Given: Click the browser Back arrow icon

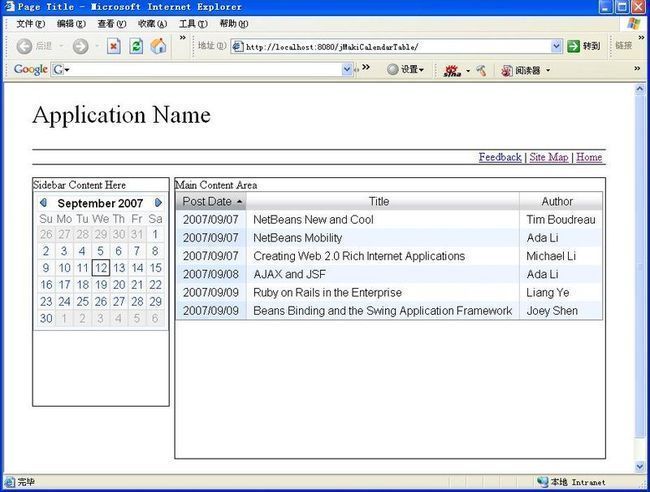Looking at the screenshot, I should pos(24,46).
